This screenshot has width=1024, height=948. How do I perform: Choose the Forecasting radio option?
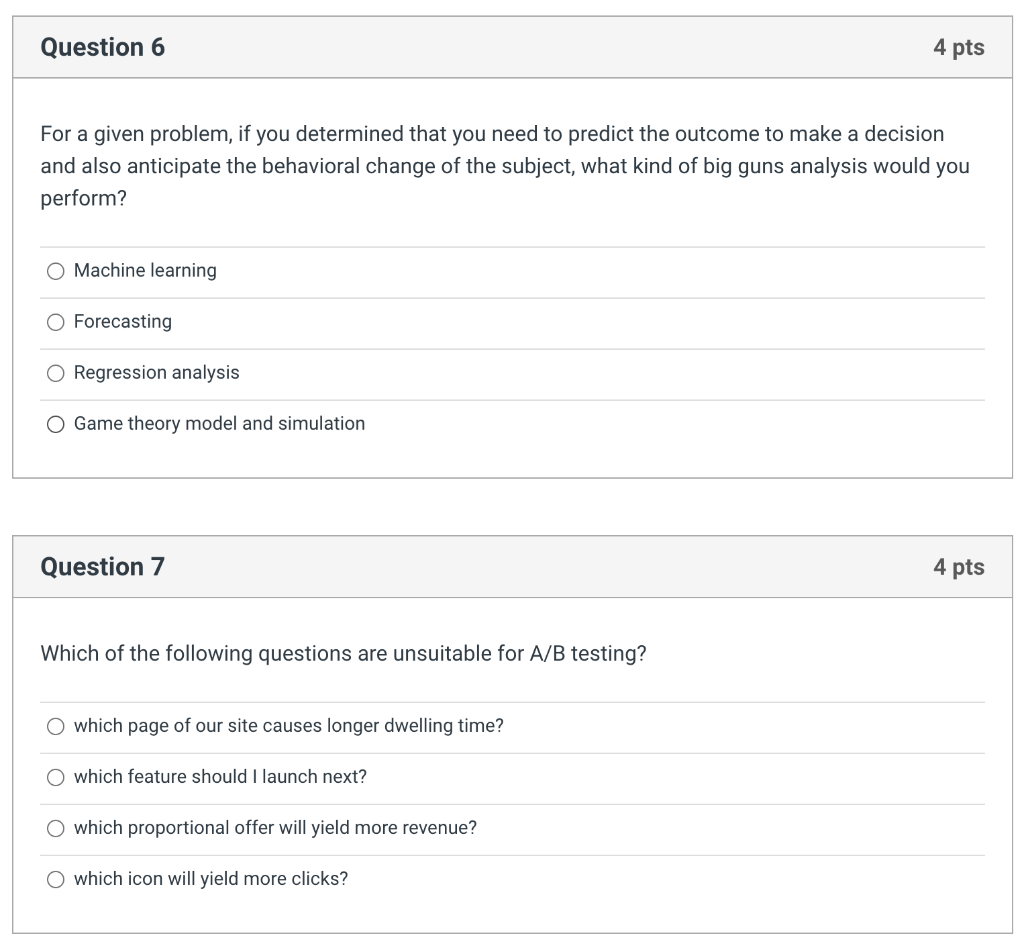pyautogui.click(x=56, y=322)
